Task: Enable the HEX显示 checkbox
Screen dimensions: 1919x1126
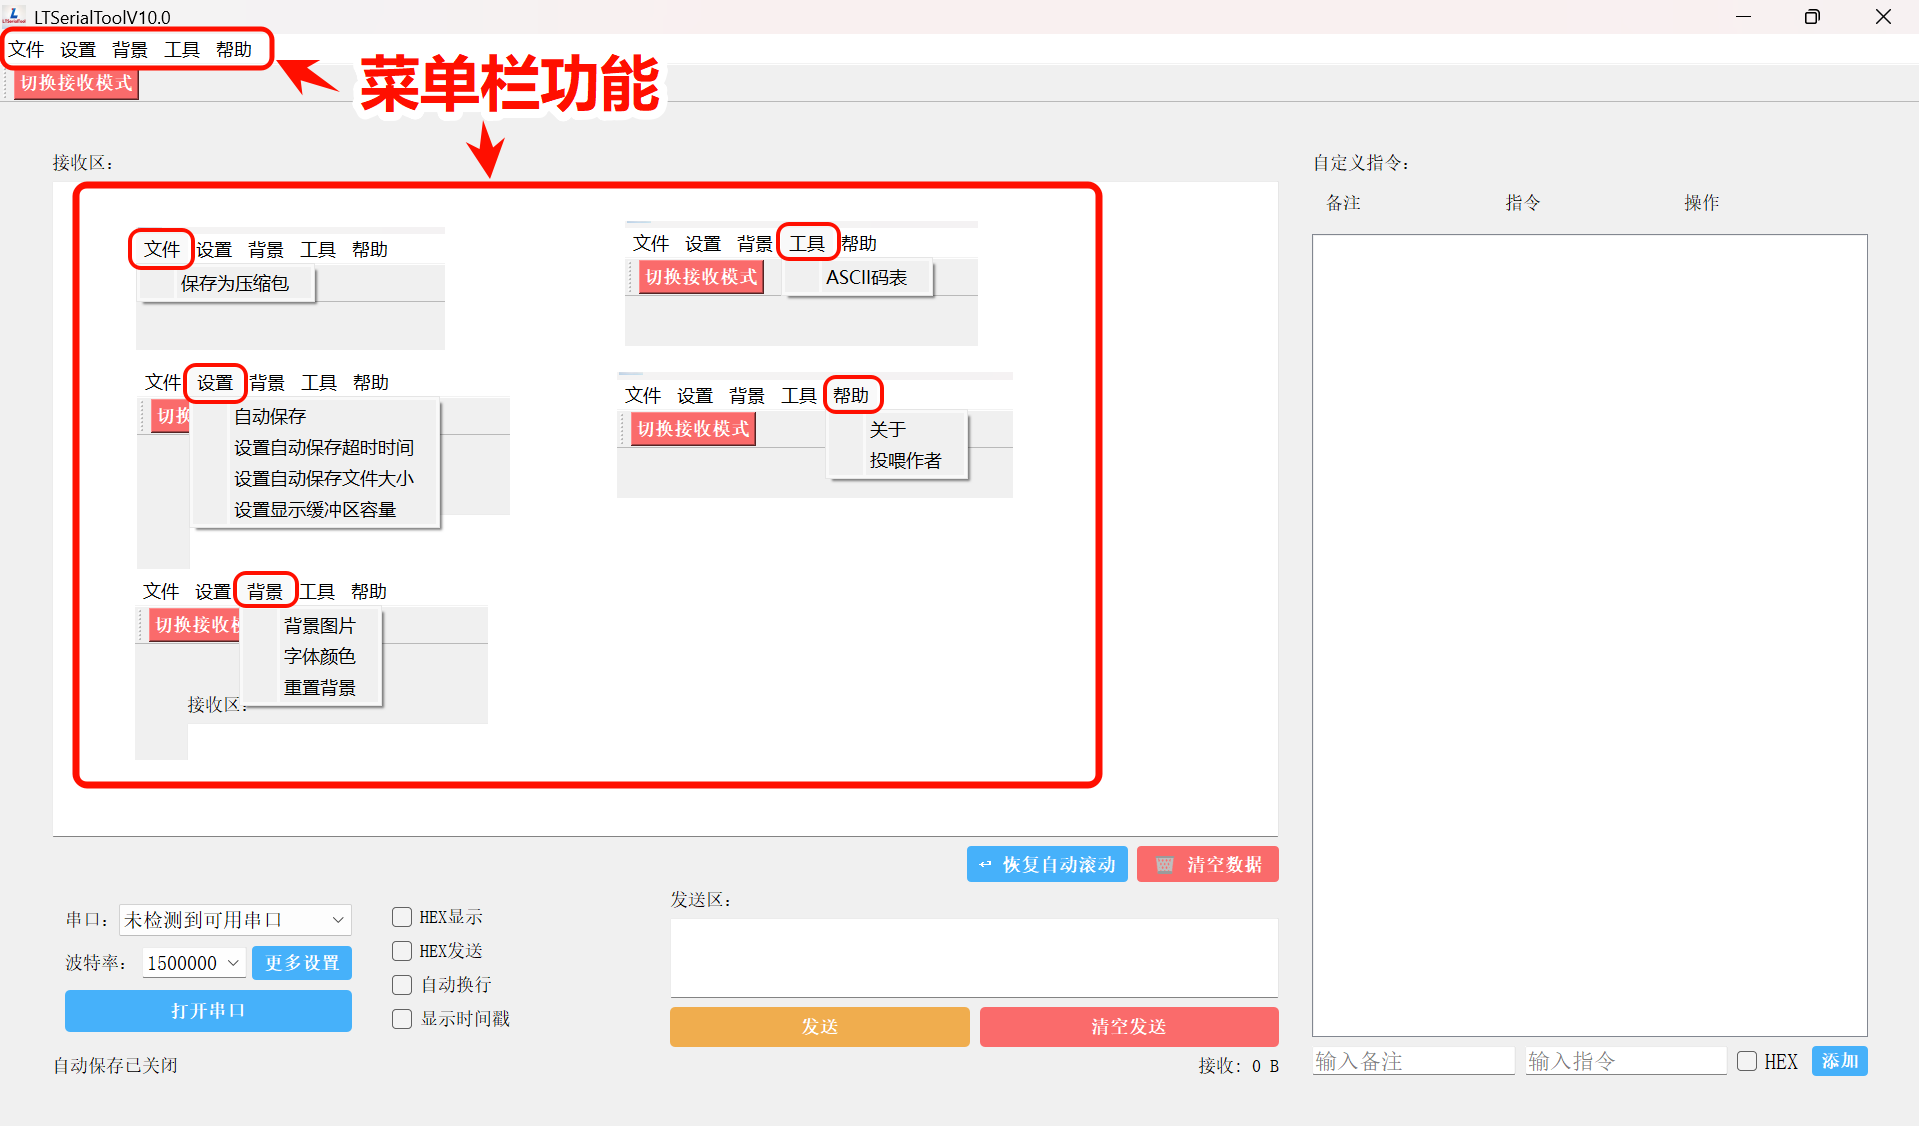Action: [402, 916]
